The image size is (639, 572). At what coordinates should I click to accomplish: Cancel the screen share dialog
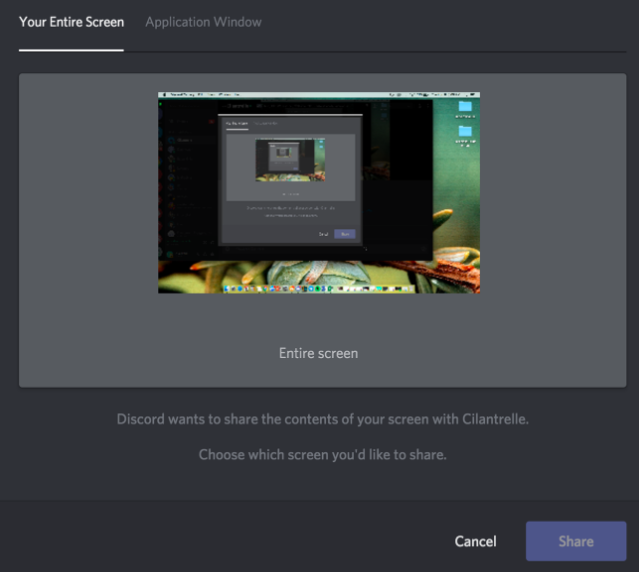[x=476, y=541]
